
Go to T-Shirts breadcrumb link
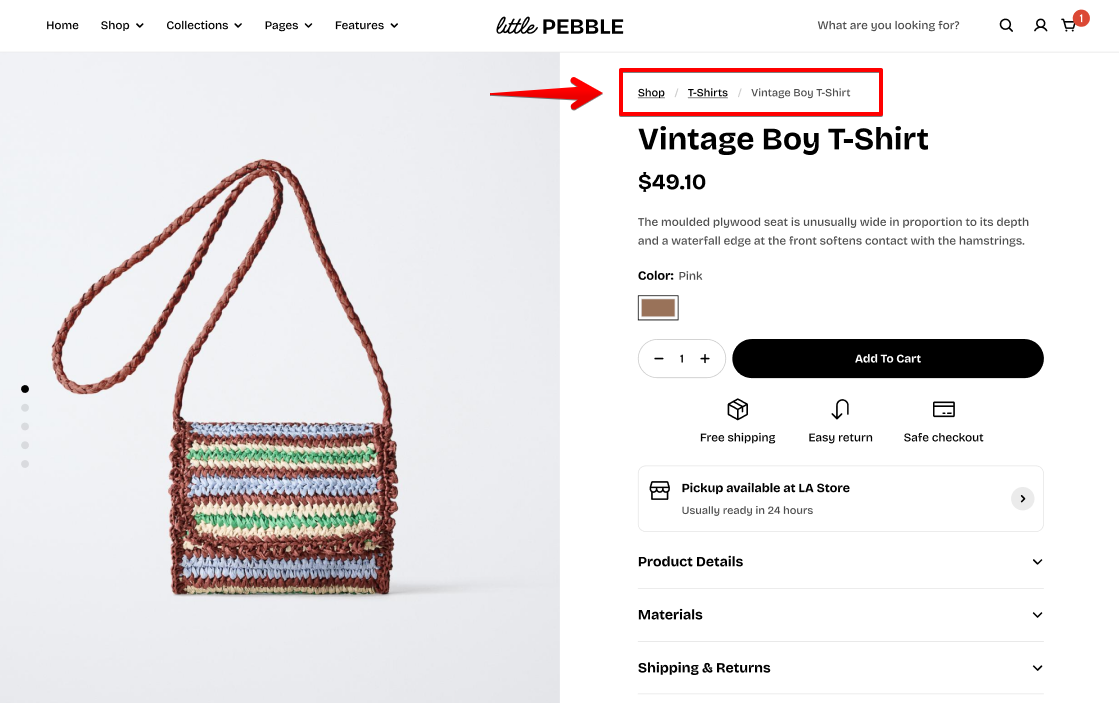[707, 93]
